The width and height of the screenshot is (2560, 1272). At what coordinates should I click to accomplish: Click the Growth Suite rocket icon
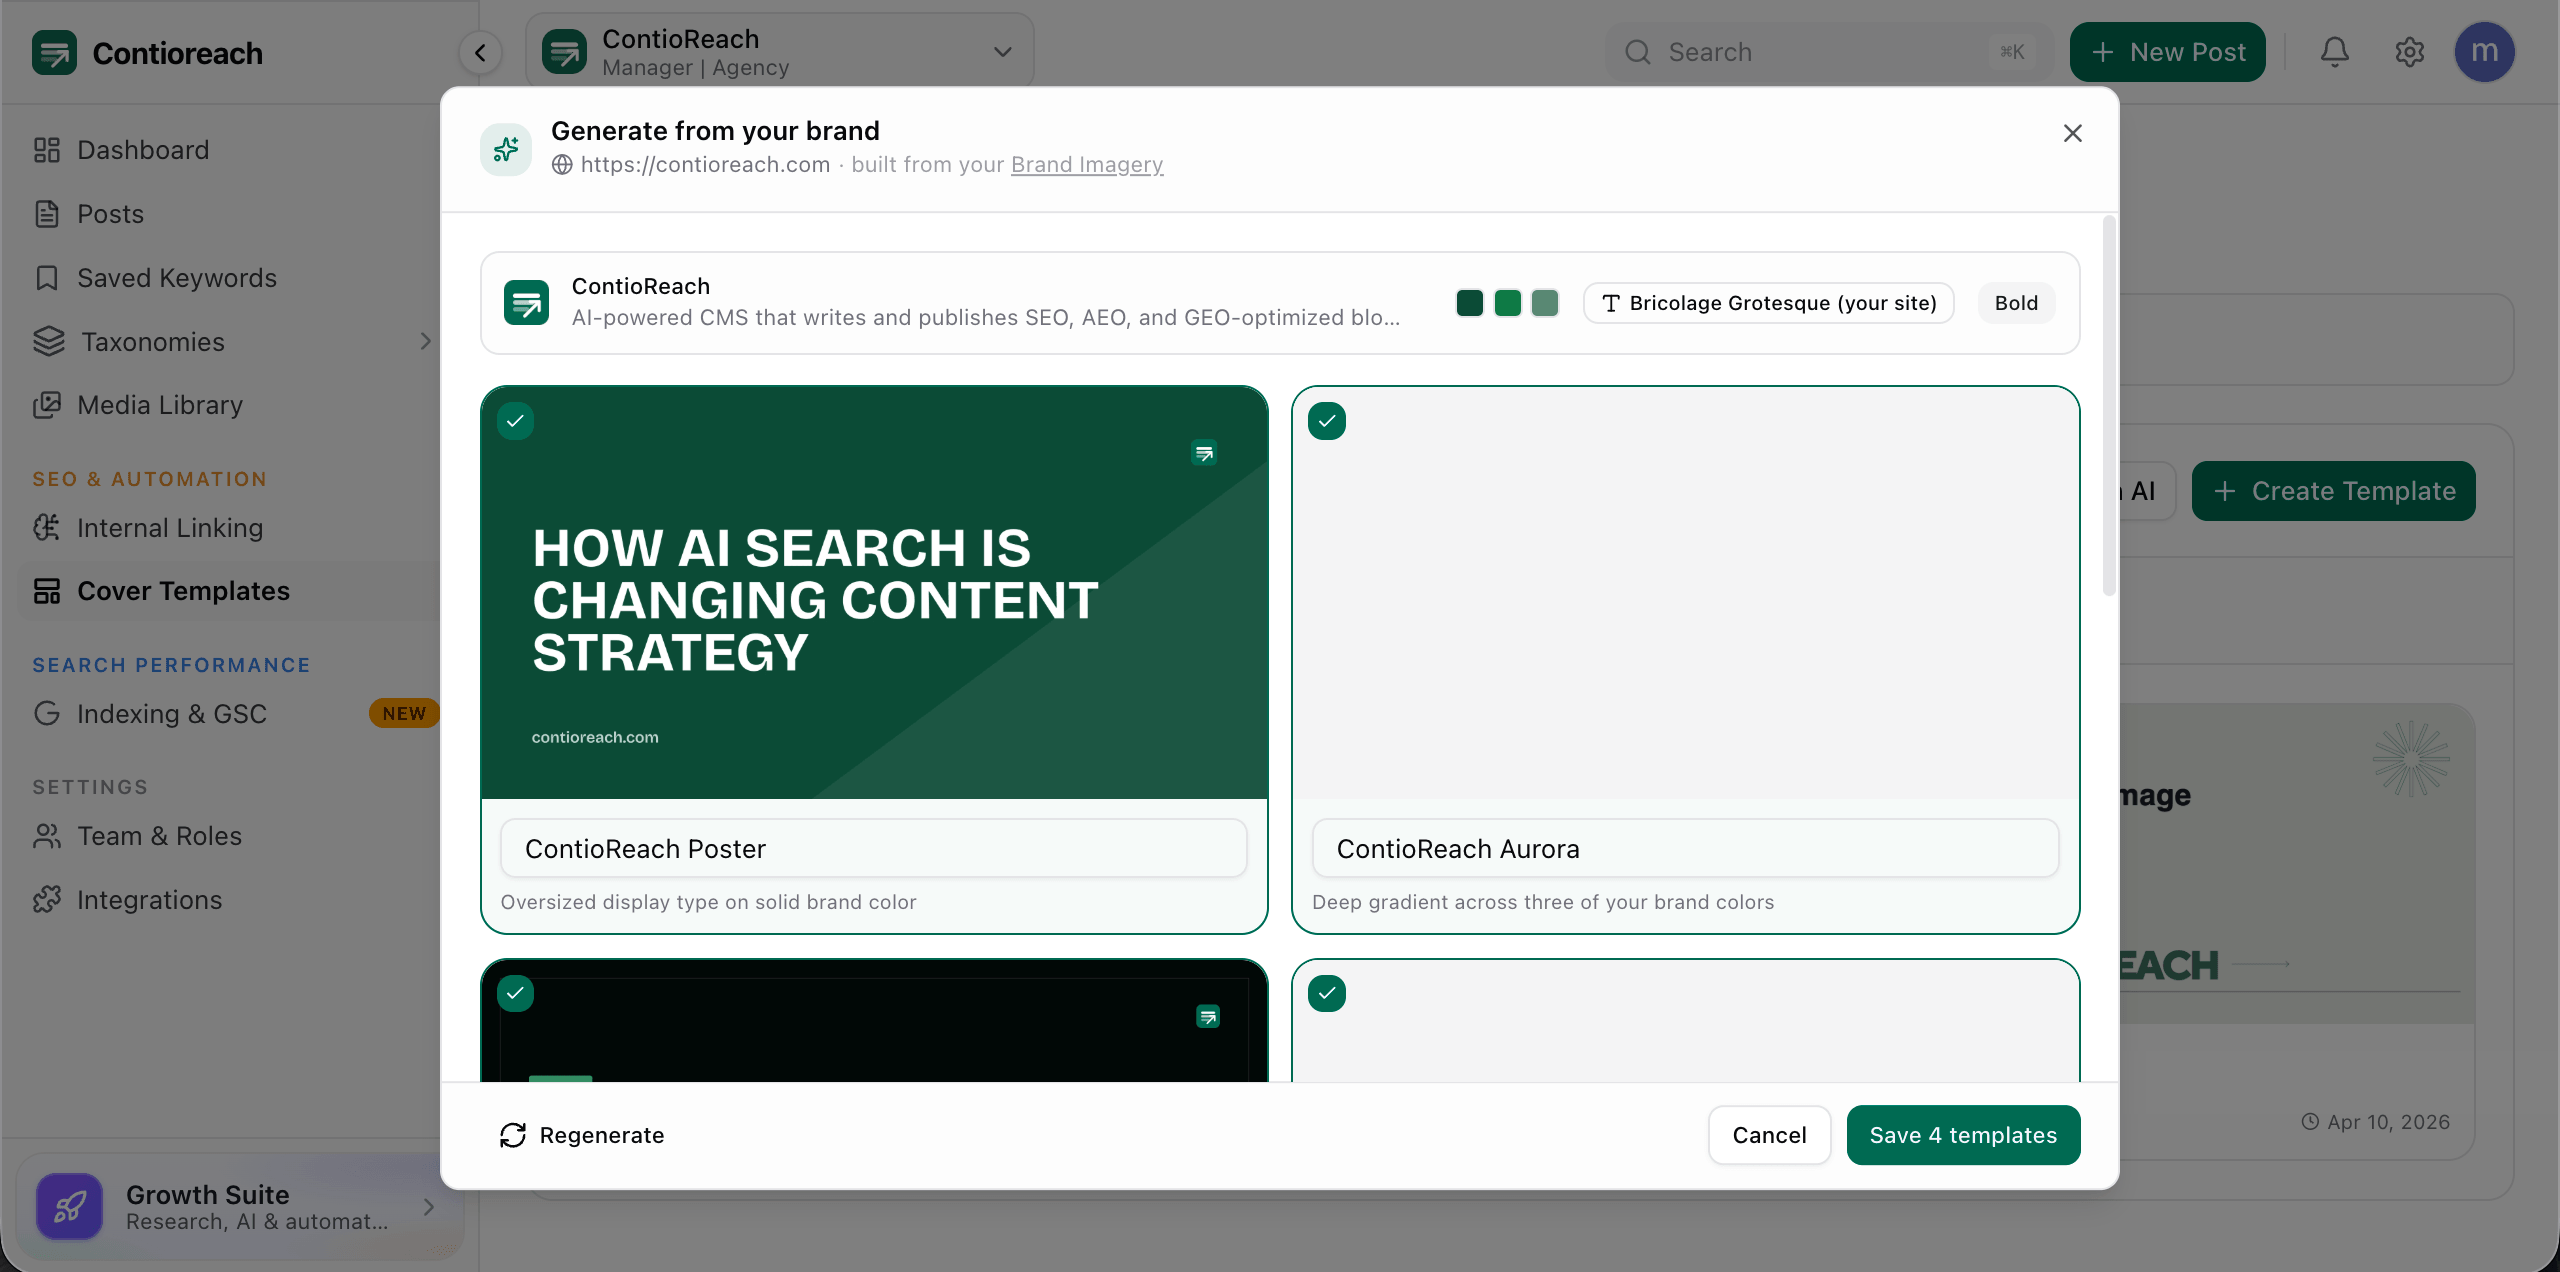(x=69, y=1207)
